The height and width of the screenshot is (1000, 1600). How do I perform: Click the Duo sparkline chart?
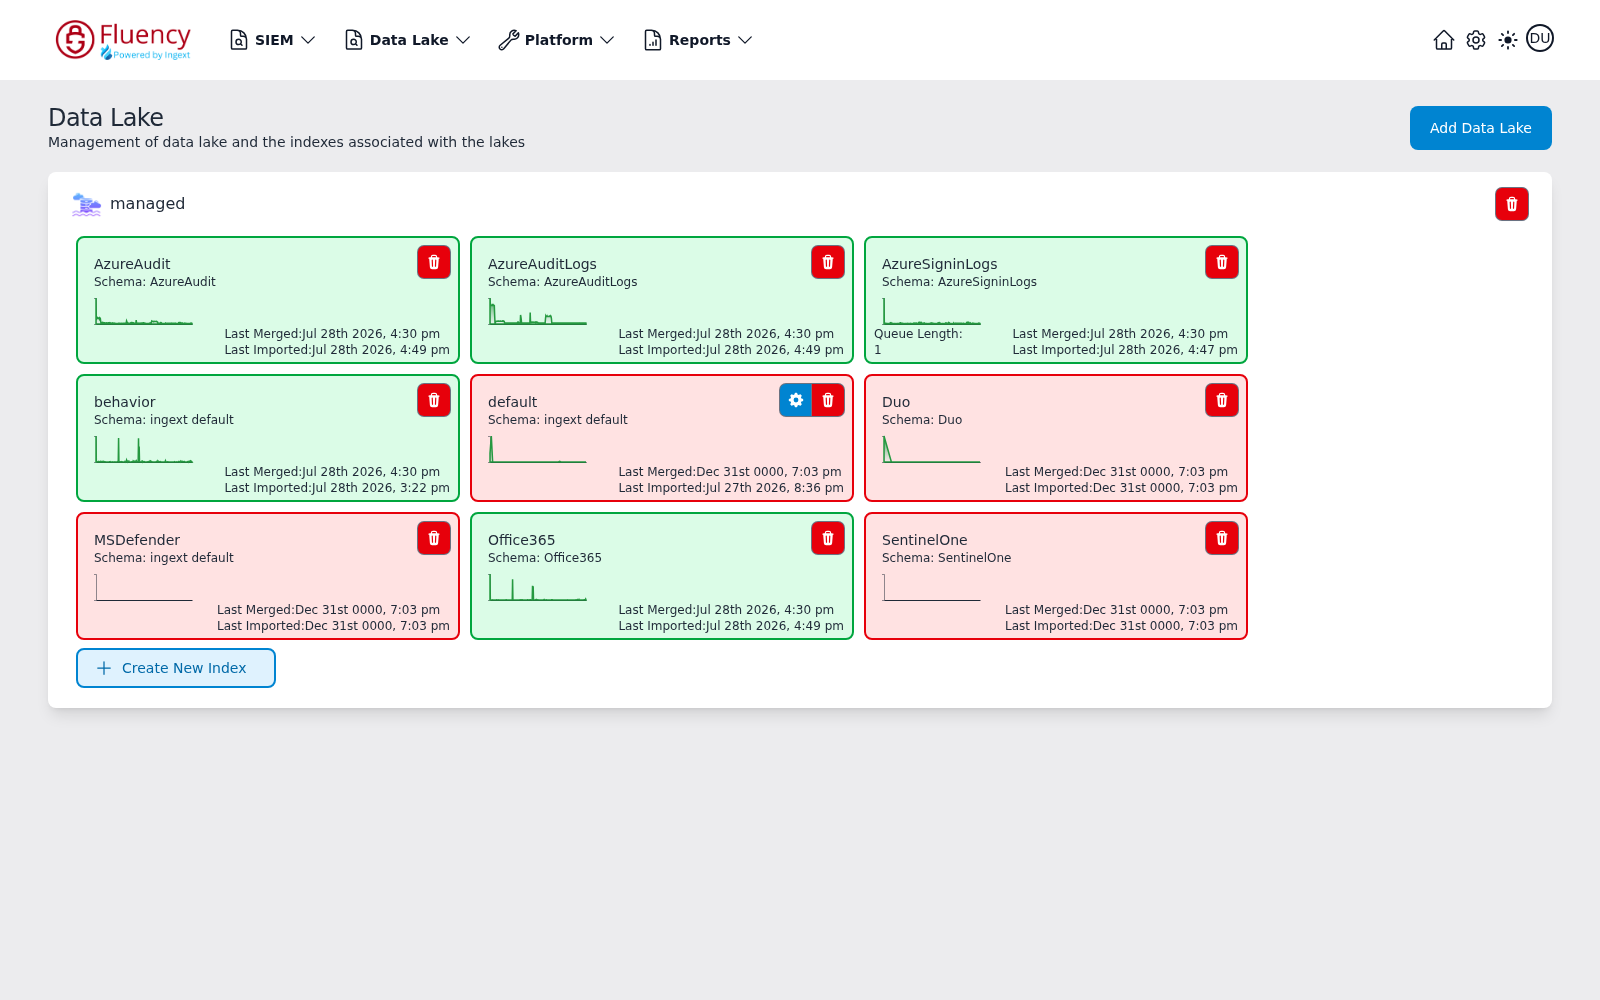click(932, 450)
